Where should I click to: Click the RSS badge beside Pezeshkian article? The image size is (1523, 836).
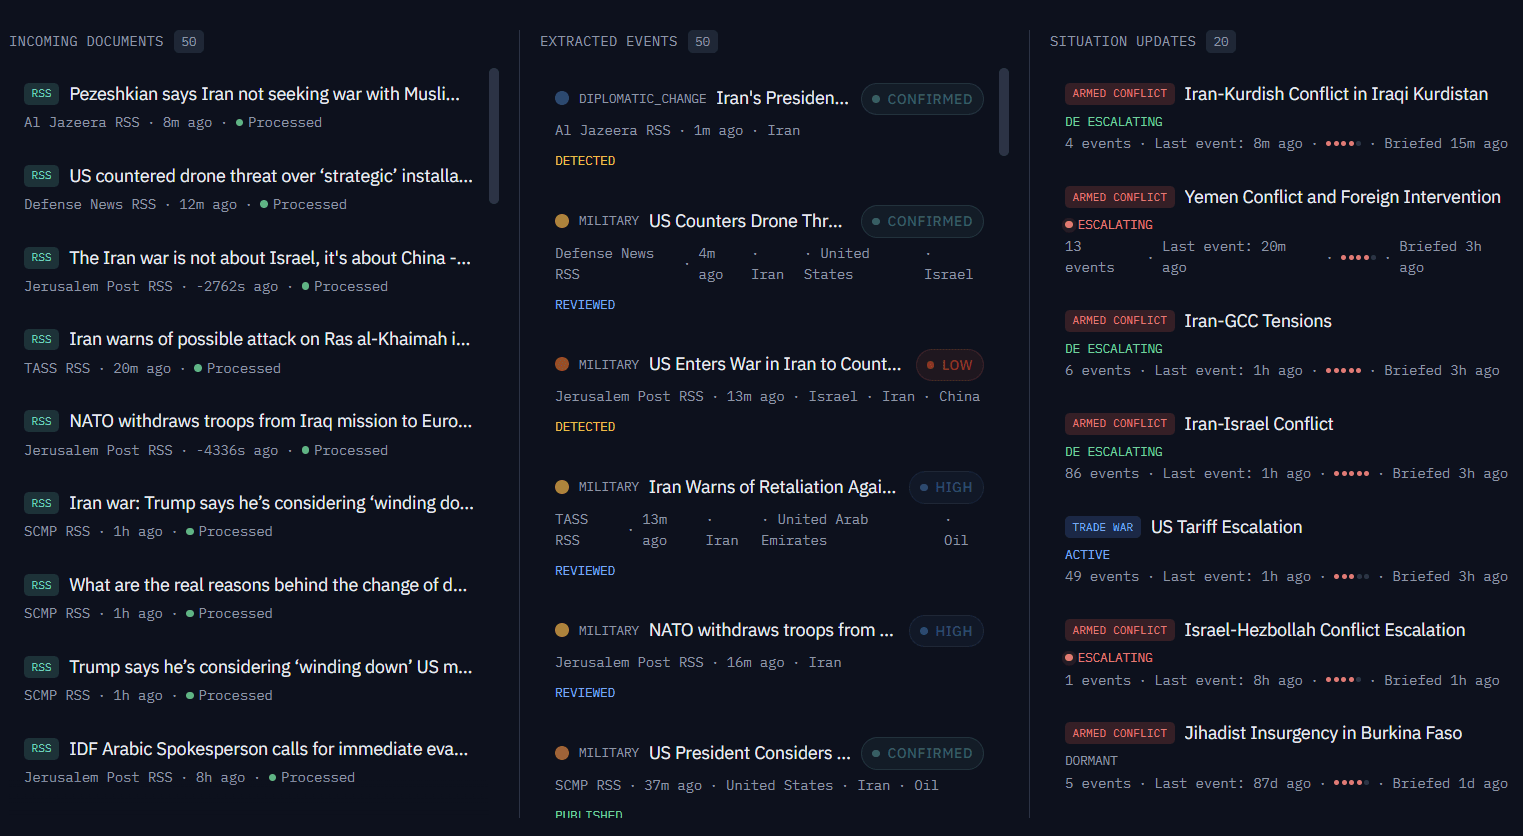pyautogui.click(x=41, y=94)
